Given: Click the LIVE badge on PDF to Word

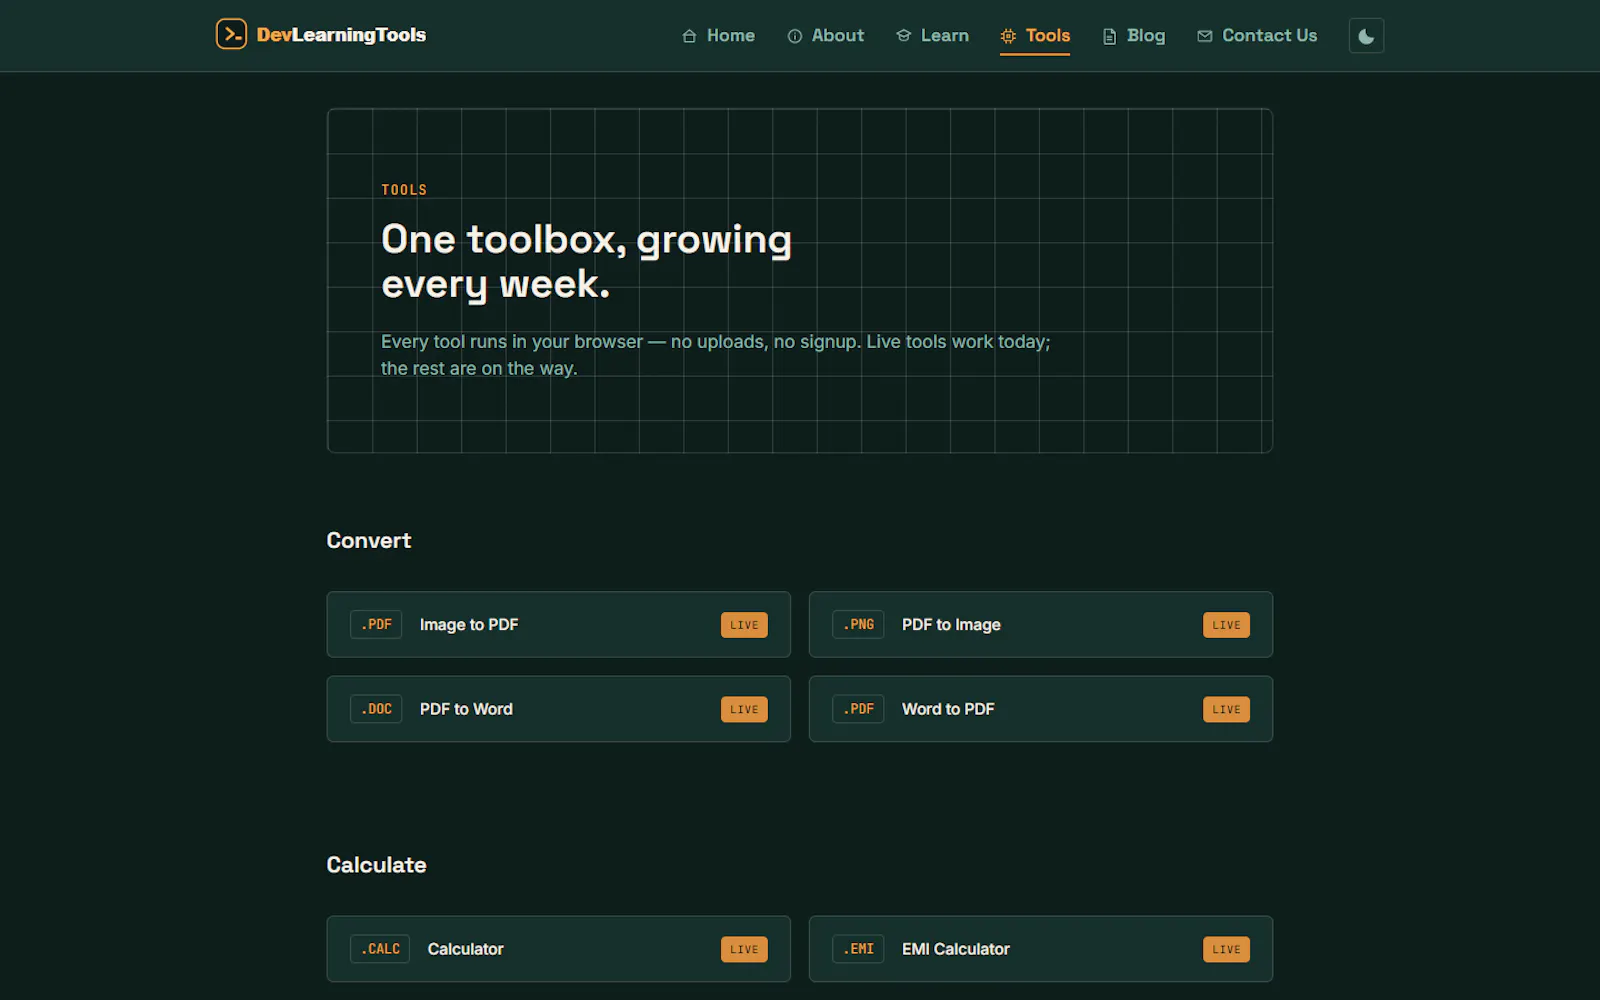Looking at the screenshot, I should point(744,709).
